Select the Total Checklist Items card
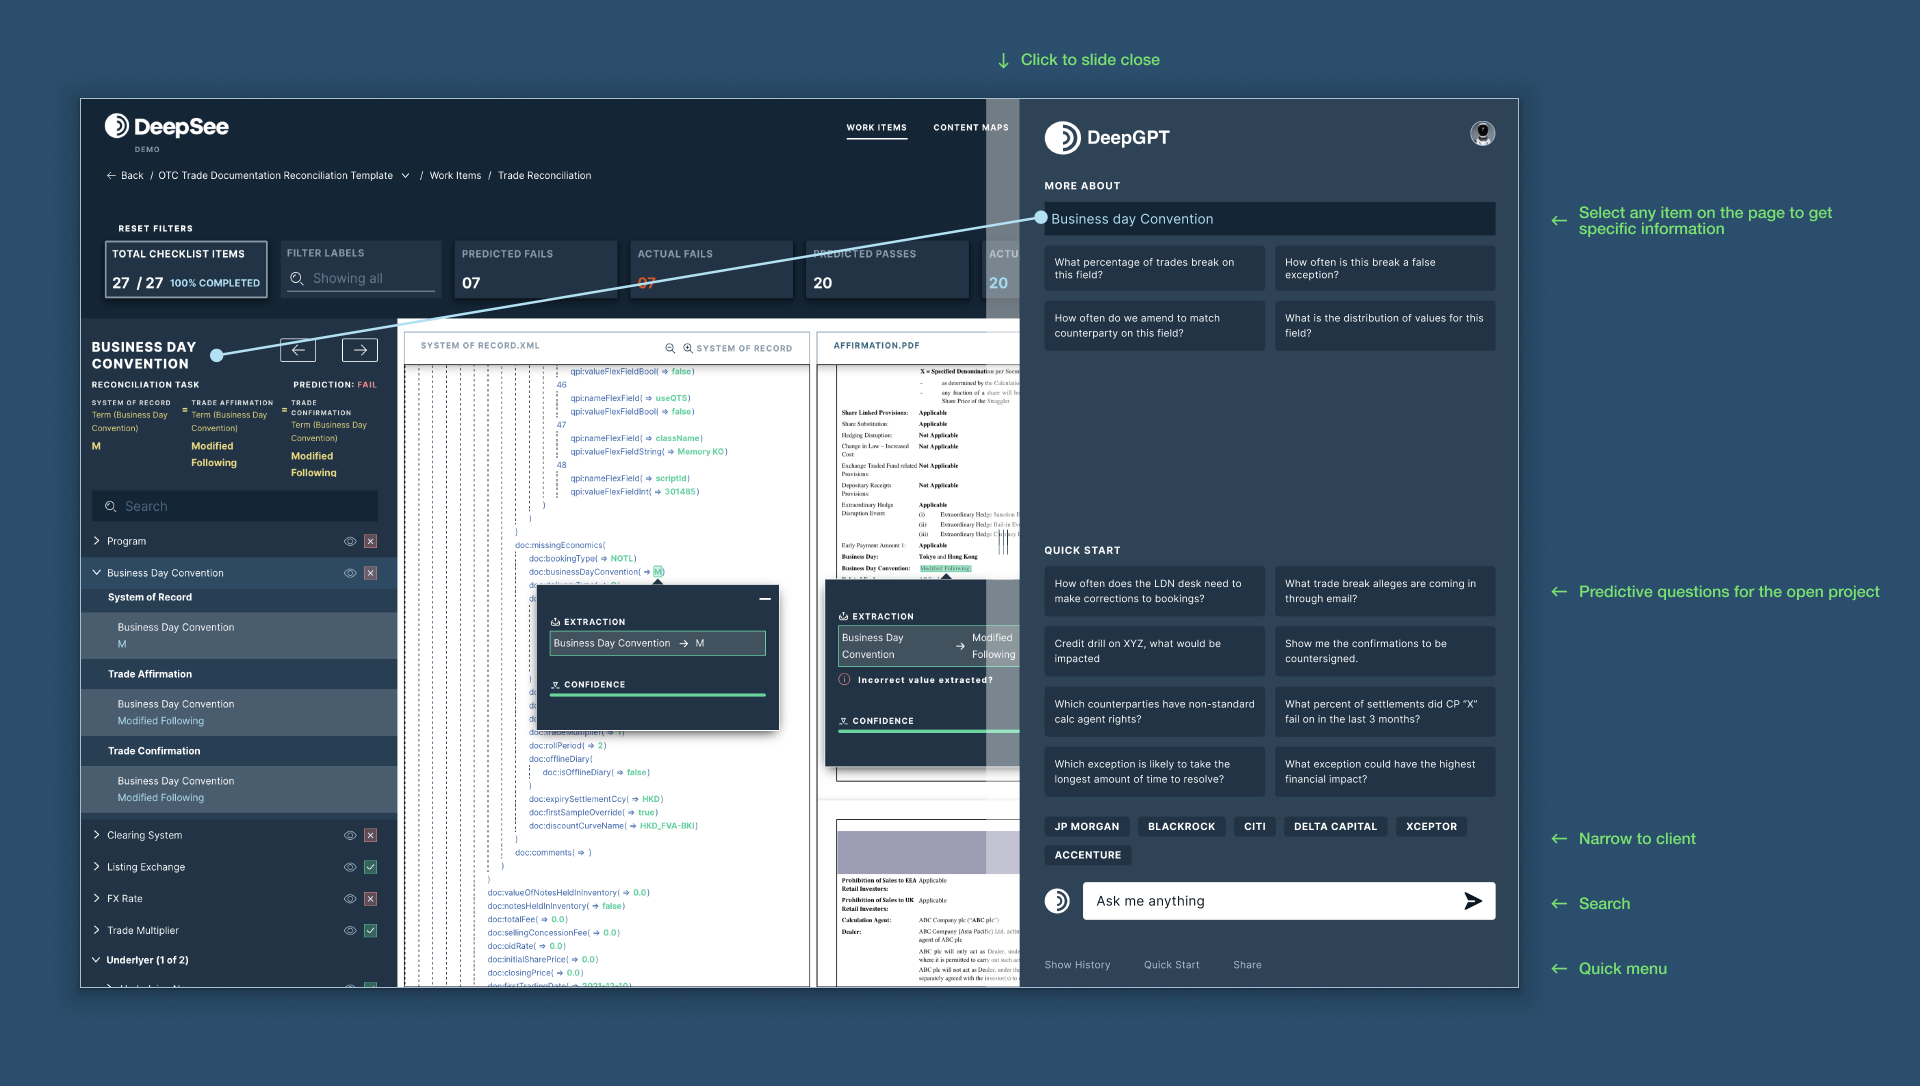 tap(186, 269)
